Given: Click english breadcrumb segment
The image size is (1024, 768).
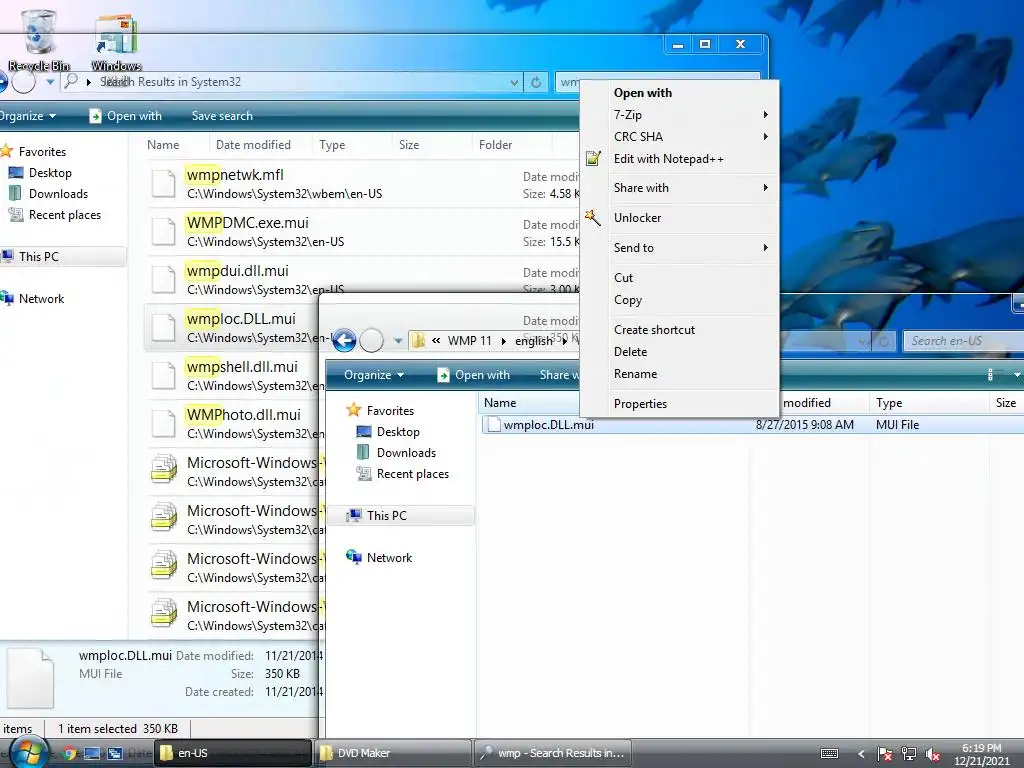Looking at the screenshot, I should 534,341.
